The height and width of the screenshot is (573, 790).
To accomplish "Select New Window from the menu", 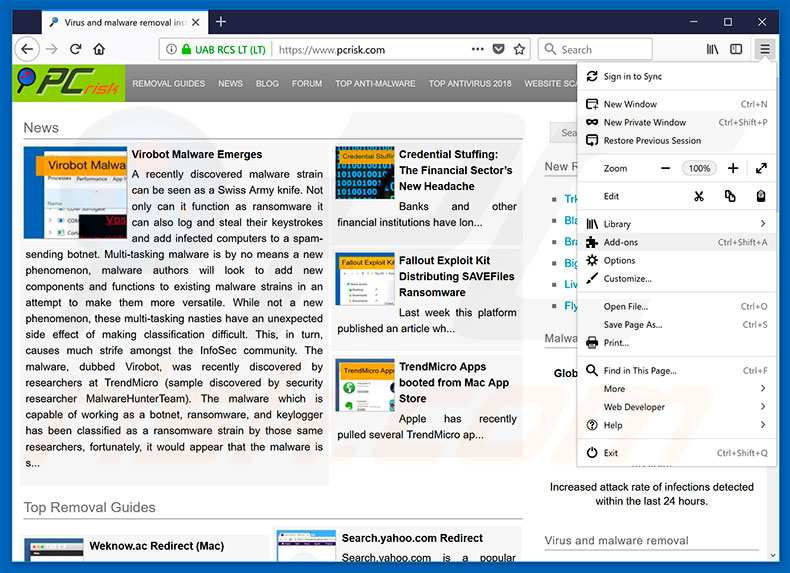I will click(x=676, y=104).
